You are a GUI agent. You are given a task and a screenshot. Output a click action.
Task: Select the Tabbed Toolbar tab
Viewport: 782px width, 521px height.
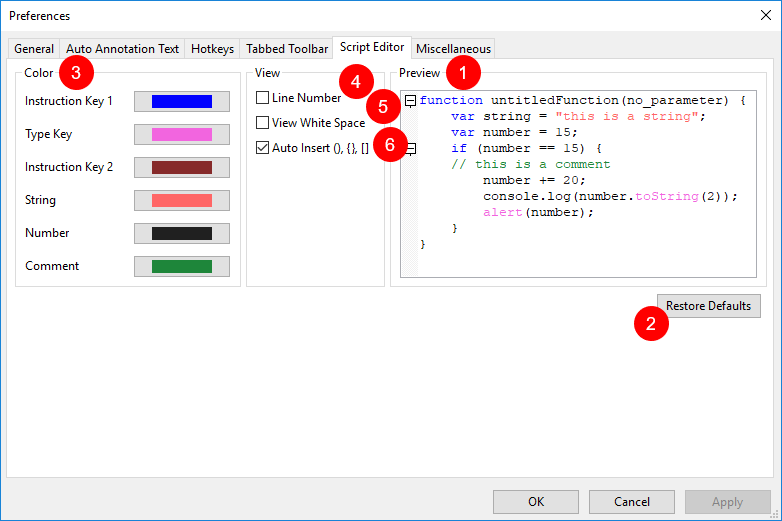click(x=287, y=49)
